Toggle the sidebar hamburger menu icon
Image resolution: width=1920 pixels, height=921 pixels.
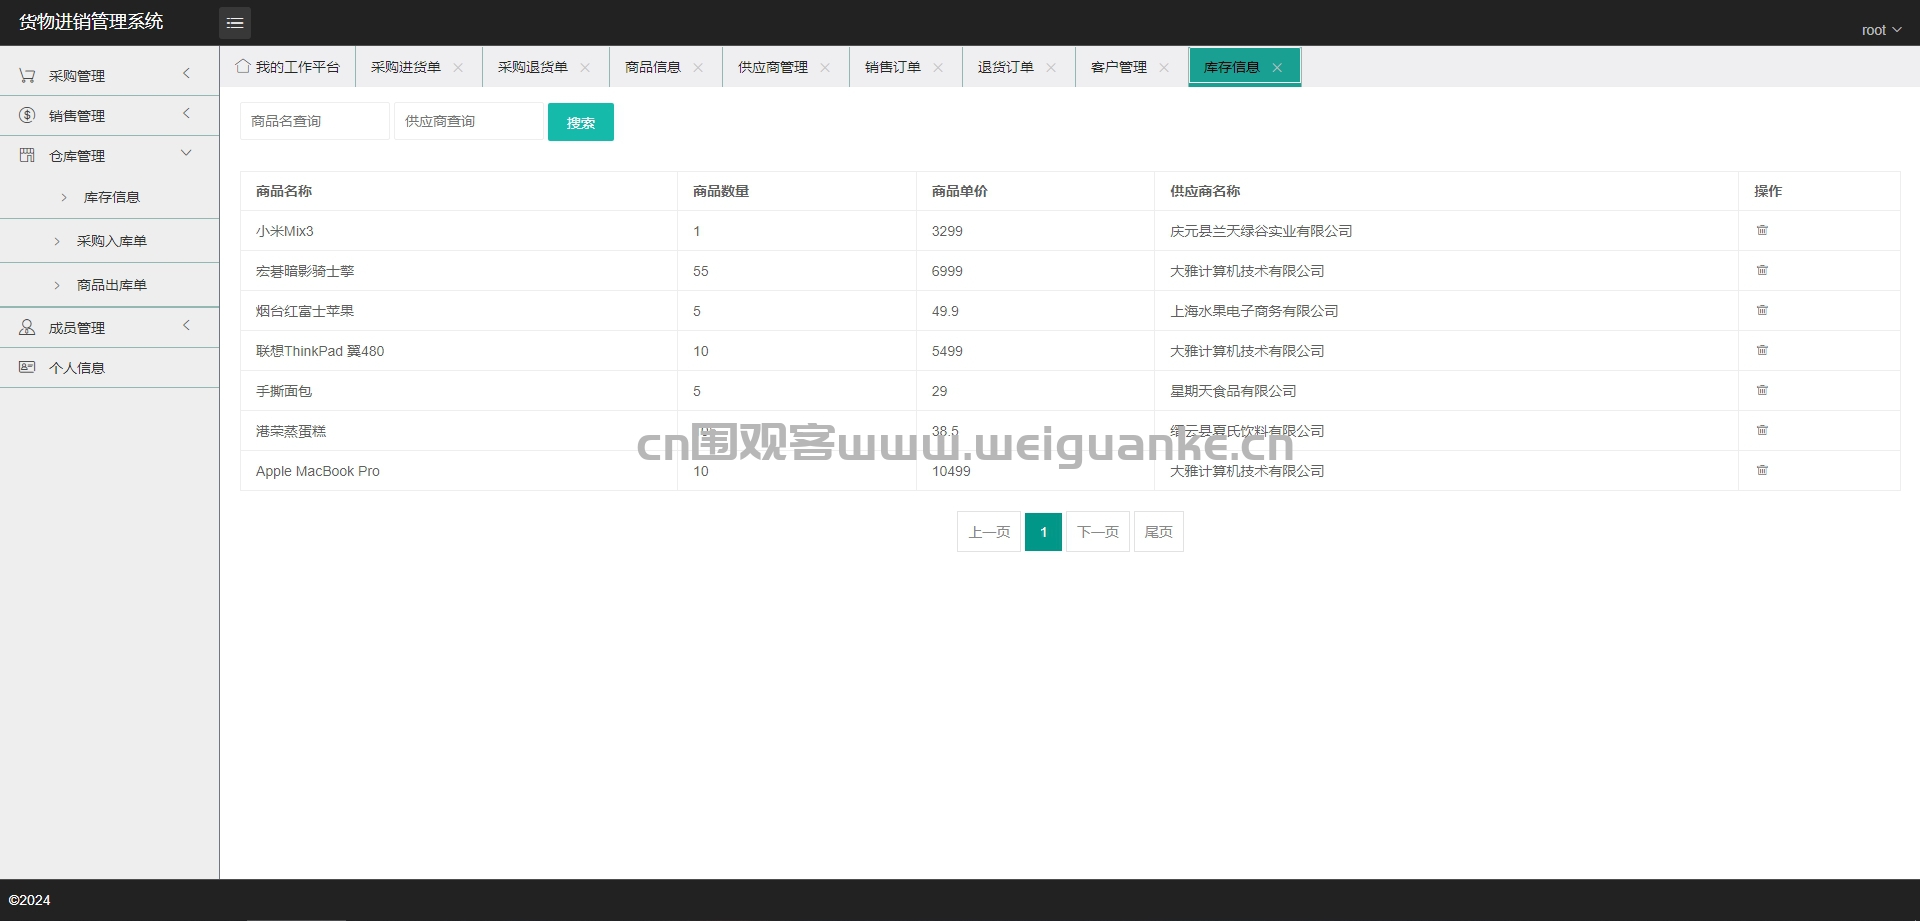tap(235, 23)
